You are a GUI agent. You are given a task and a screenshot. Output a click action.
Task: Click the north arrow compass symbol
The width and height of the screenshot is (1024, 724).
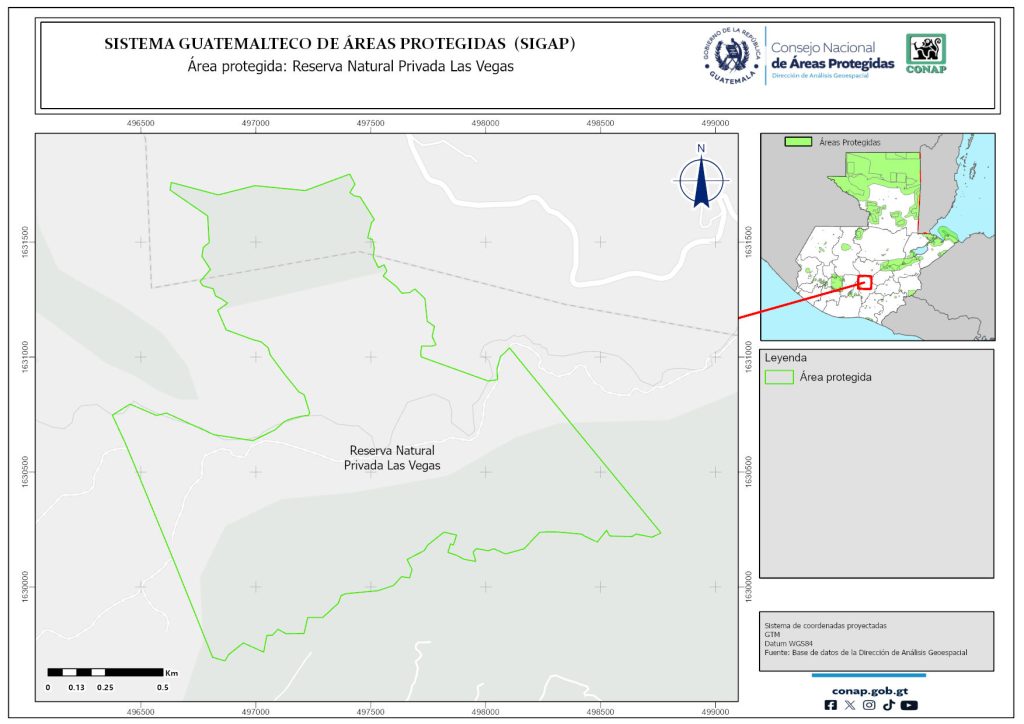tap(702, 177)
